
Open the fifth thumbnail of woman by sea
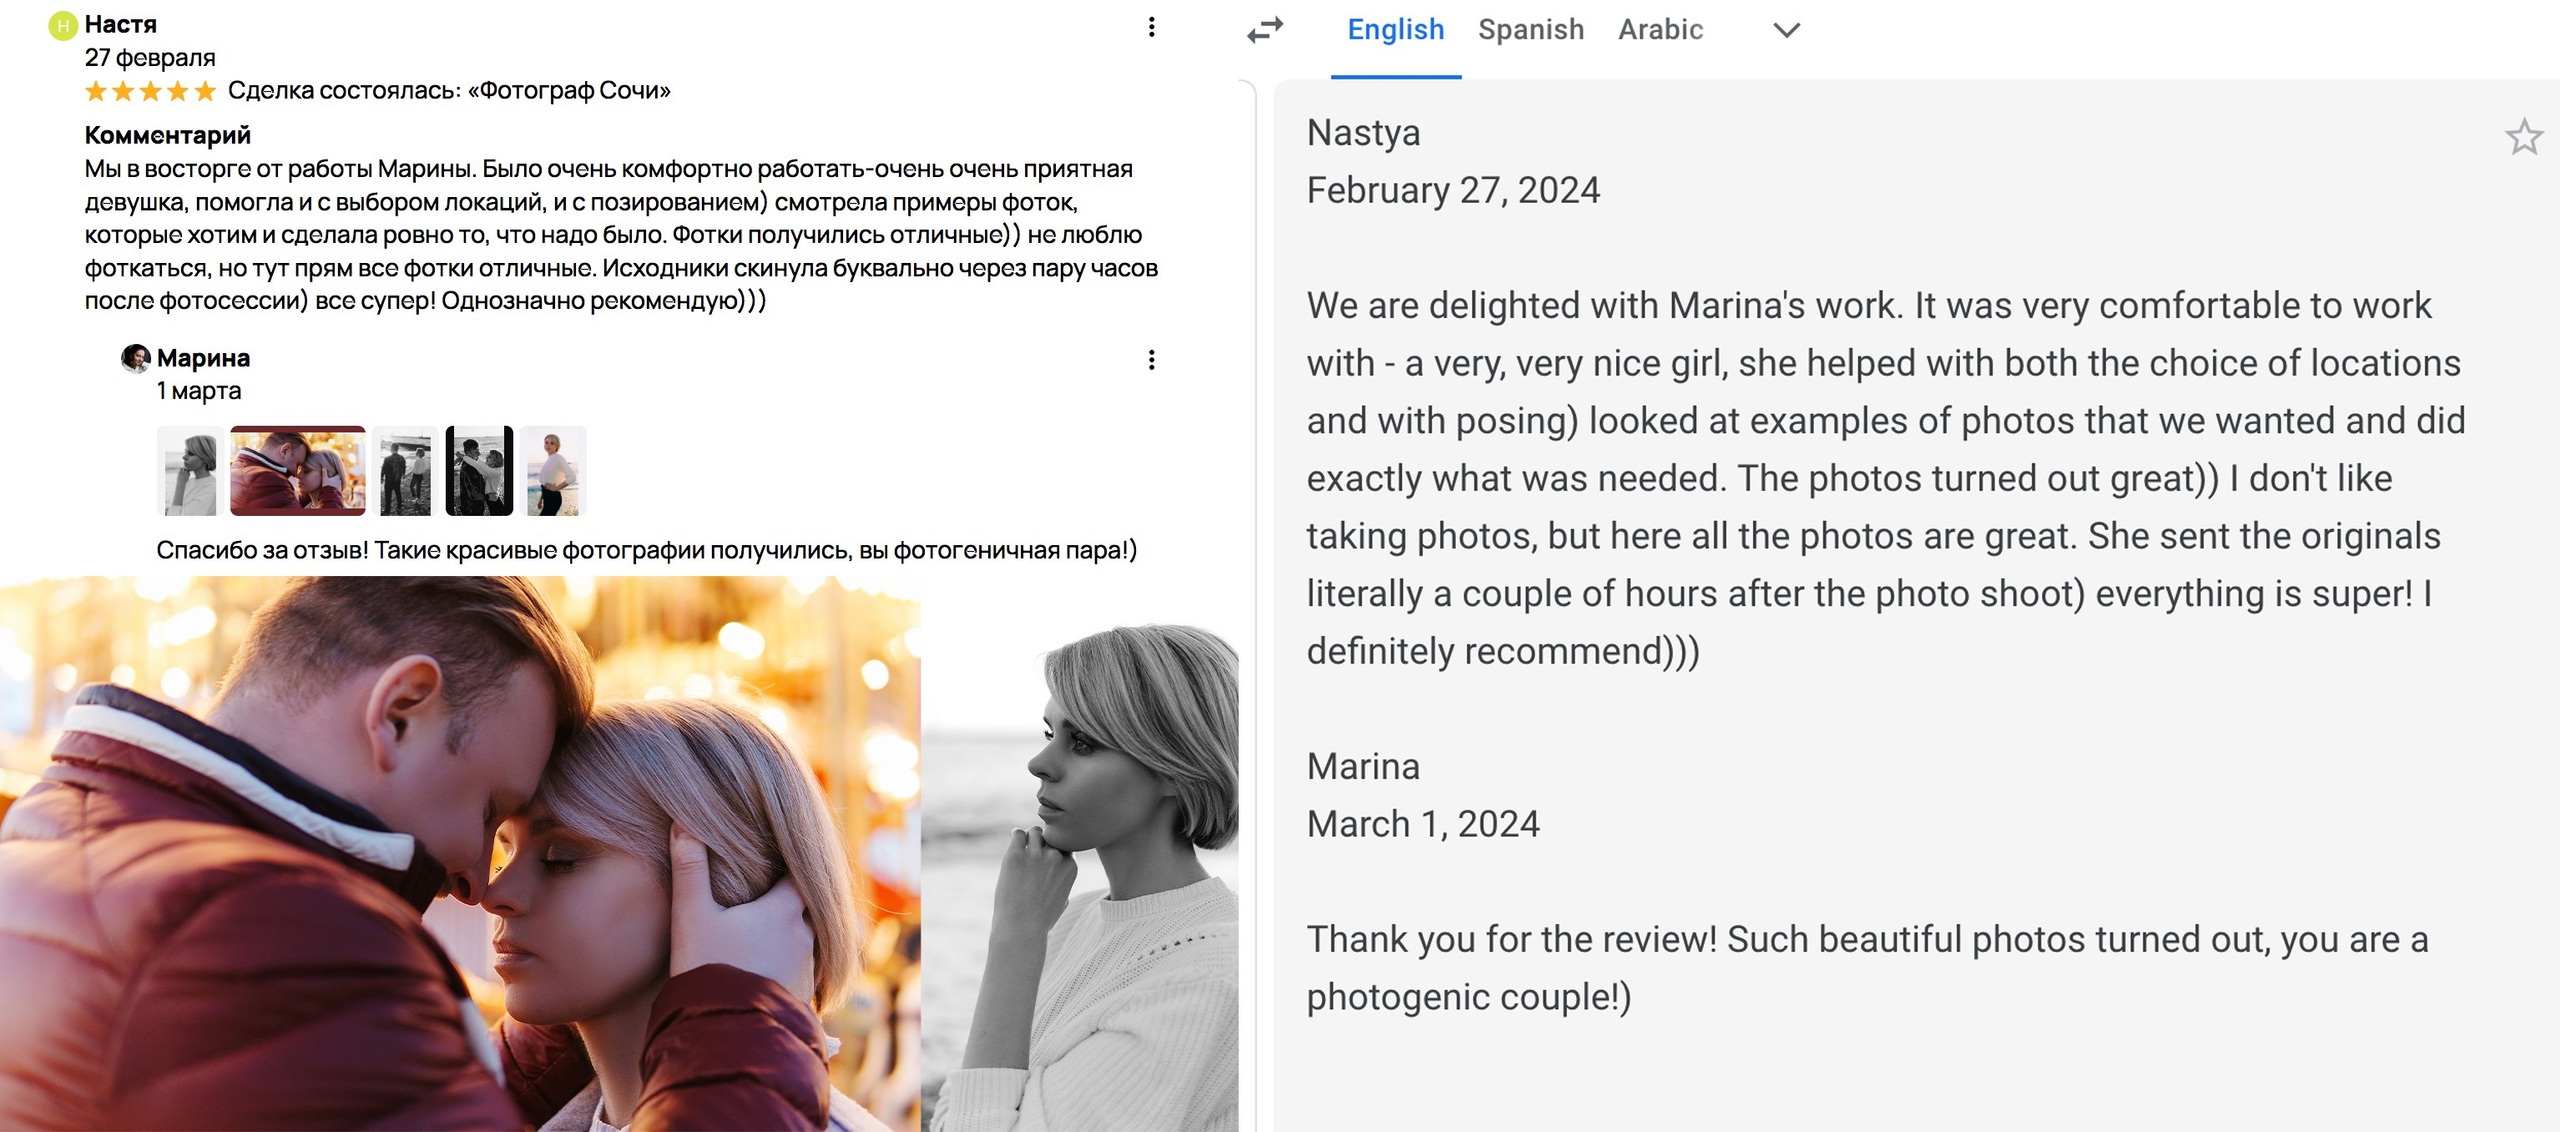[553, 471]
